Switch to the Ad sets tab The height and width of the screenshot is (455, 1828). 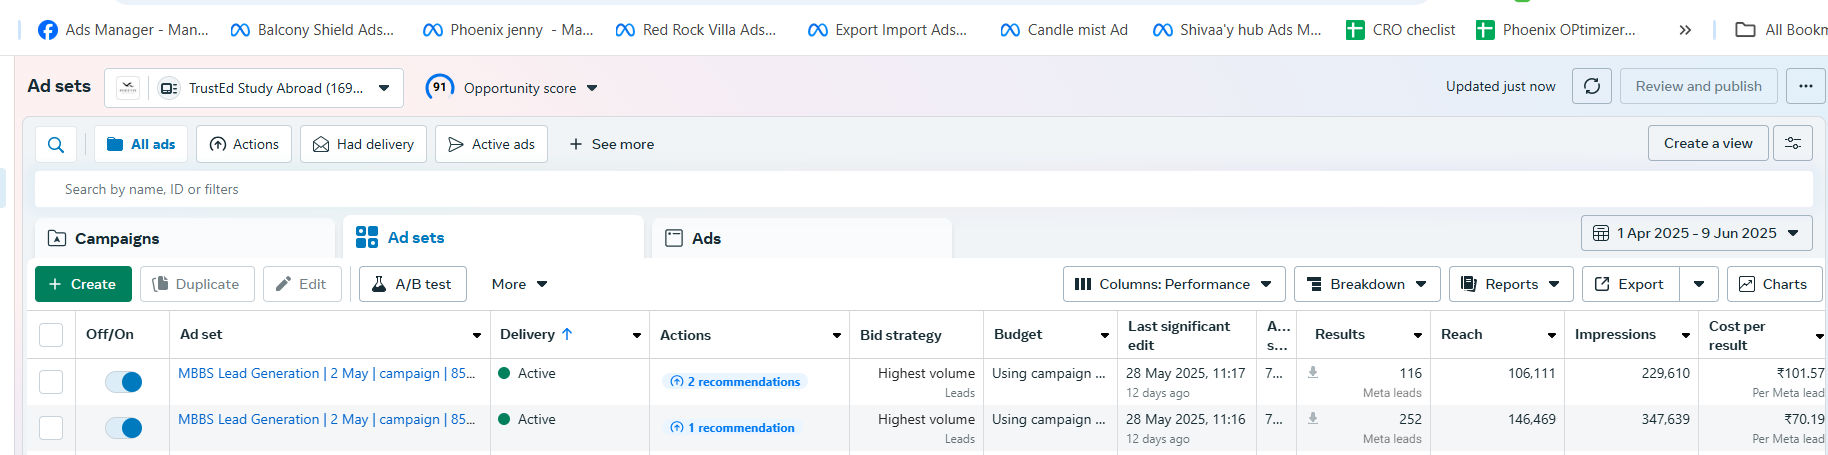coord(493,237)
